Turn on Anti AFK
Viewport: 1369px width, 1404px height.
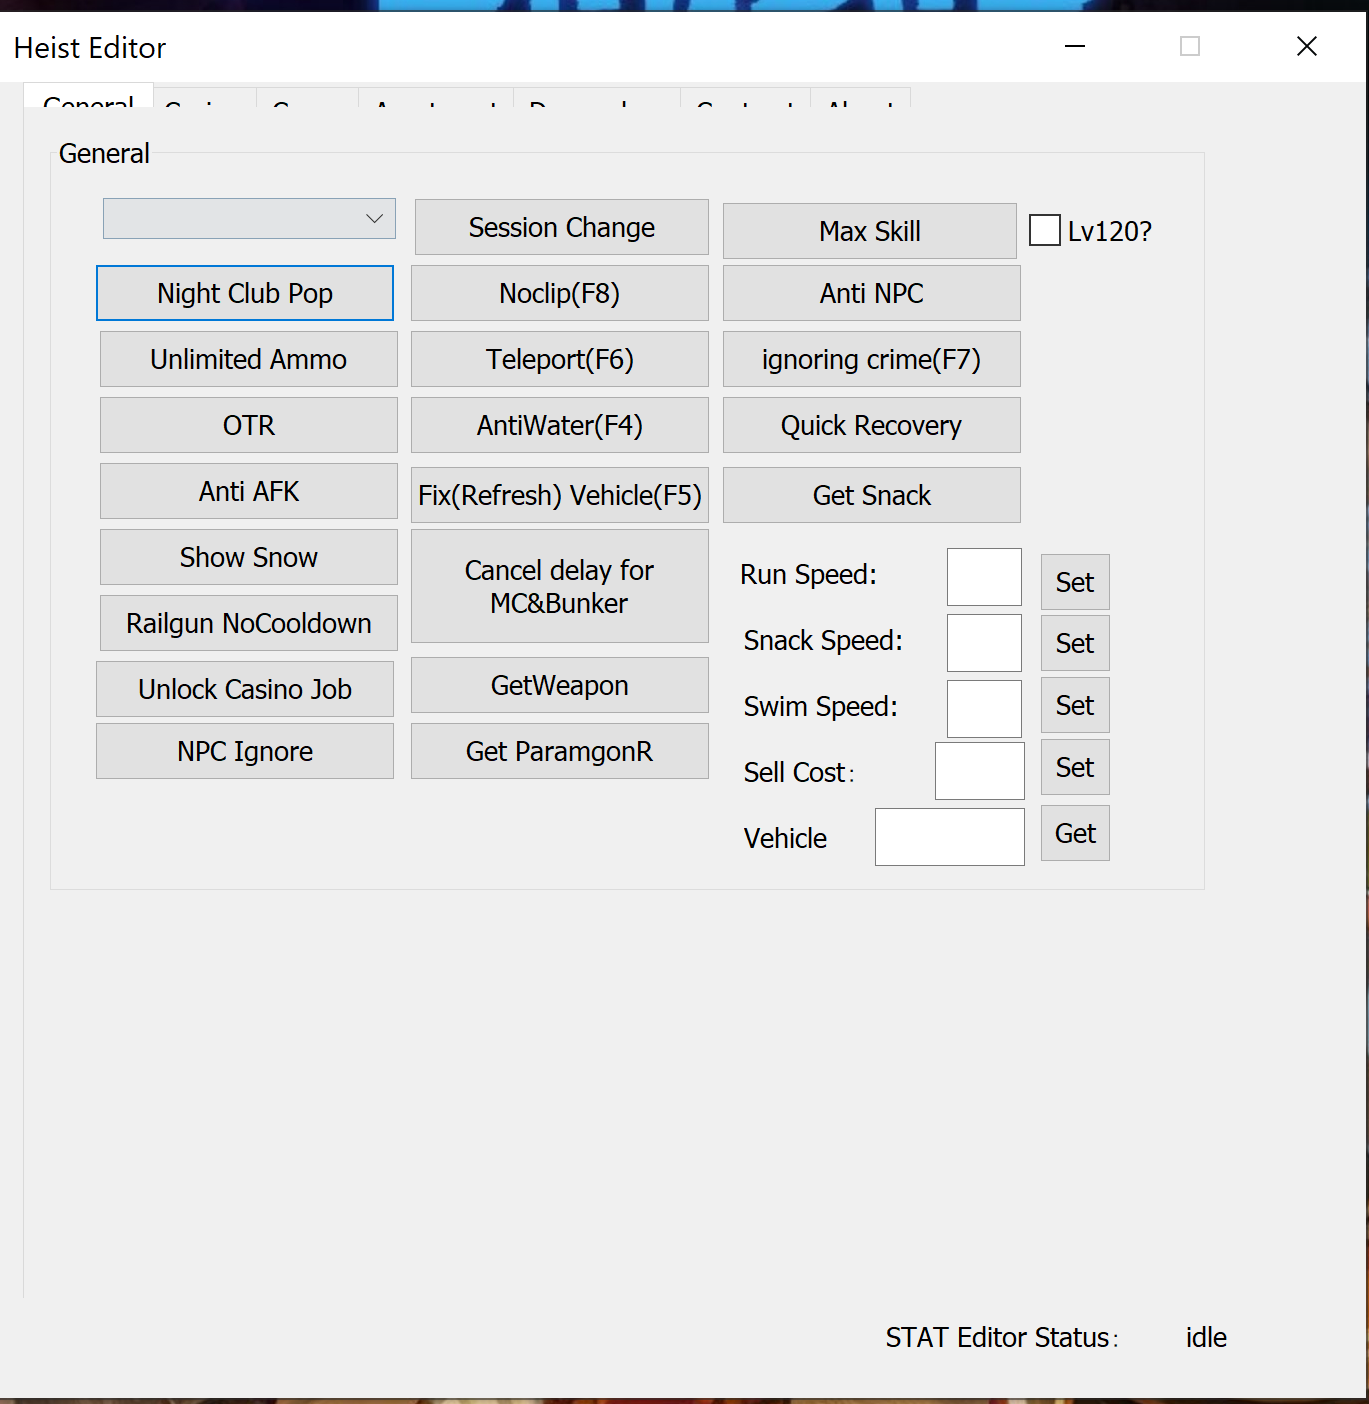click(x=249, y=491)
